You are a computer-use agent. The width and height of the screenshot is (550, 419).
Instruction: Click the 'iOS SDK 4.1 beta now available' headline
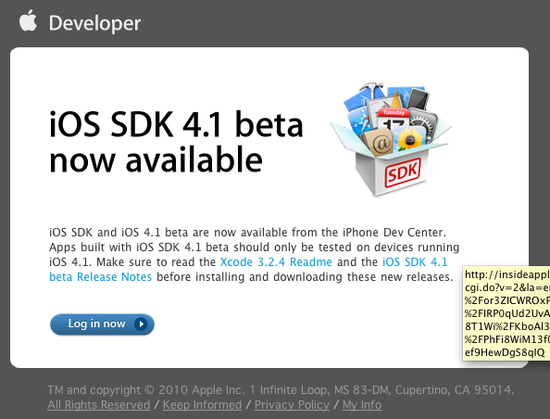click(x=176, y=142)
